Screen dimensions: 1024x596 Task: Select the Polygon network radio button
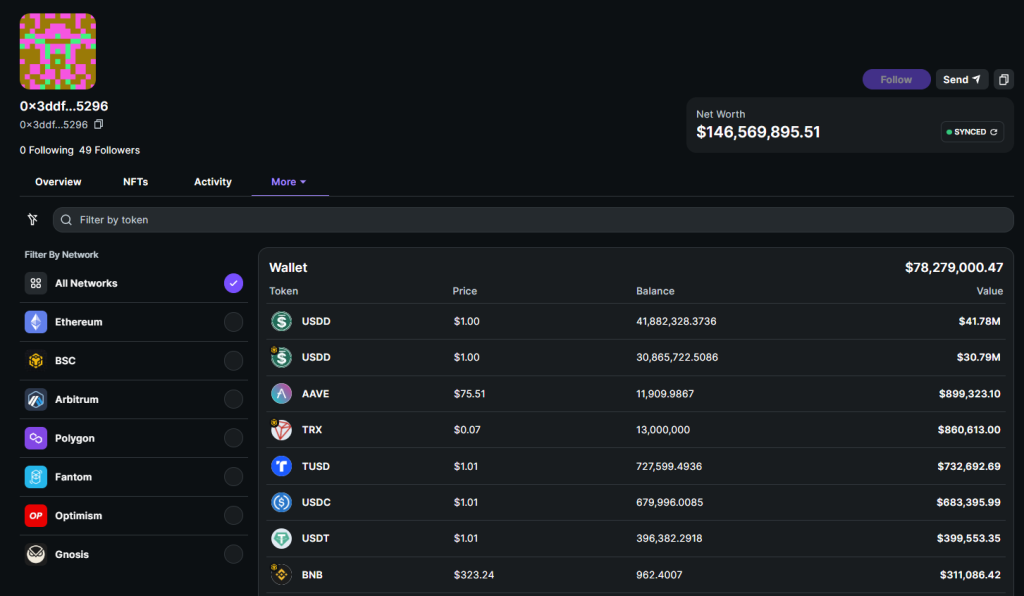click(233, 438)
